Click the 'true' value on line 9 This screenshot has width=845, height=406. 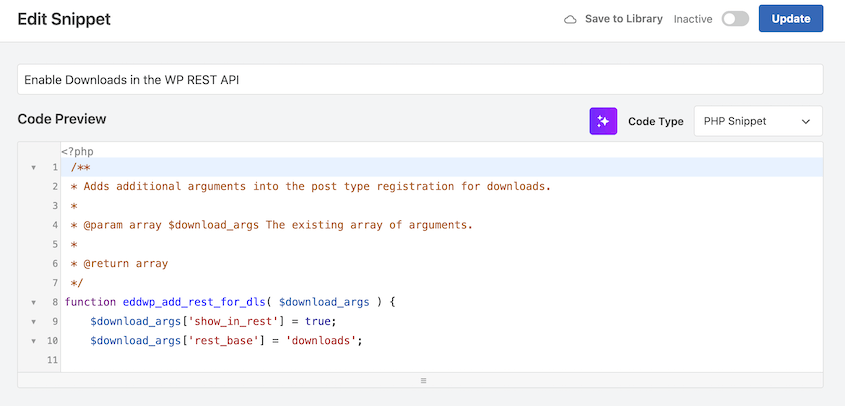(x=317, y=321)
